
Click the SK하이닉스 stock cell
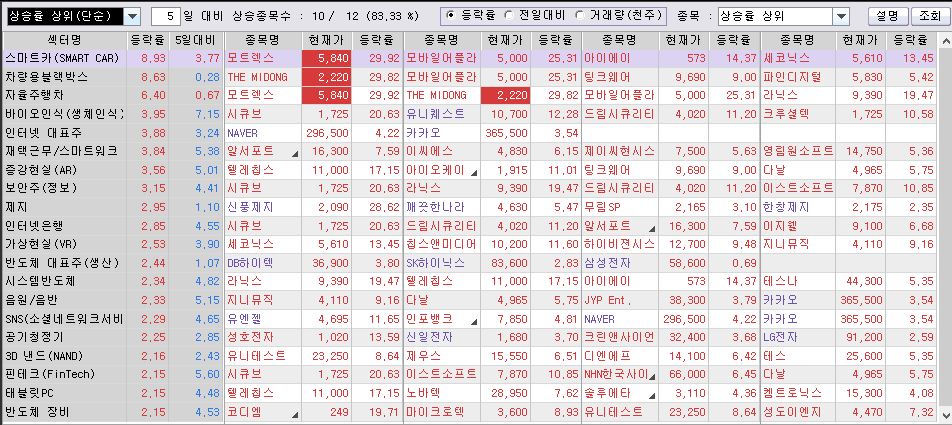pos(442,263)
